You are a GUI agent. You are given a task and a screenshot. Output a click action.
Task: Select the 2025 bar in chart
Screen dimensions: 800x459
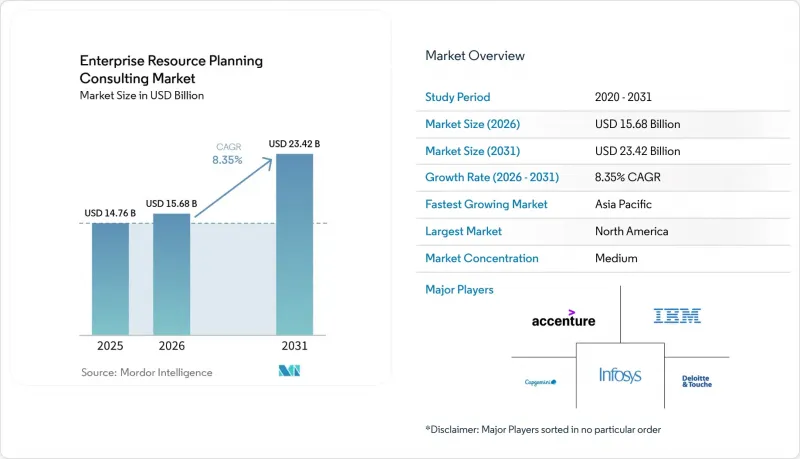pos(110,279)
